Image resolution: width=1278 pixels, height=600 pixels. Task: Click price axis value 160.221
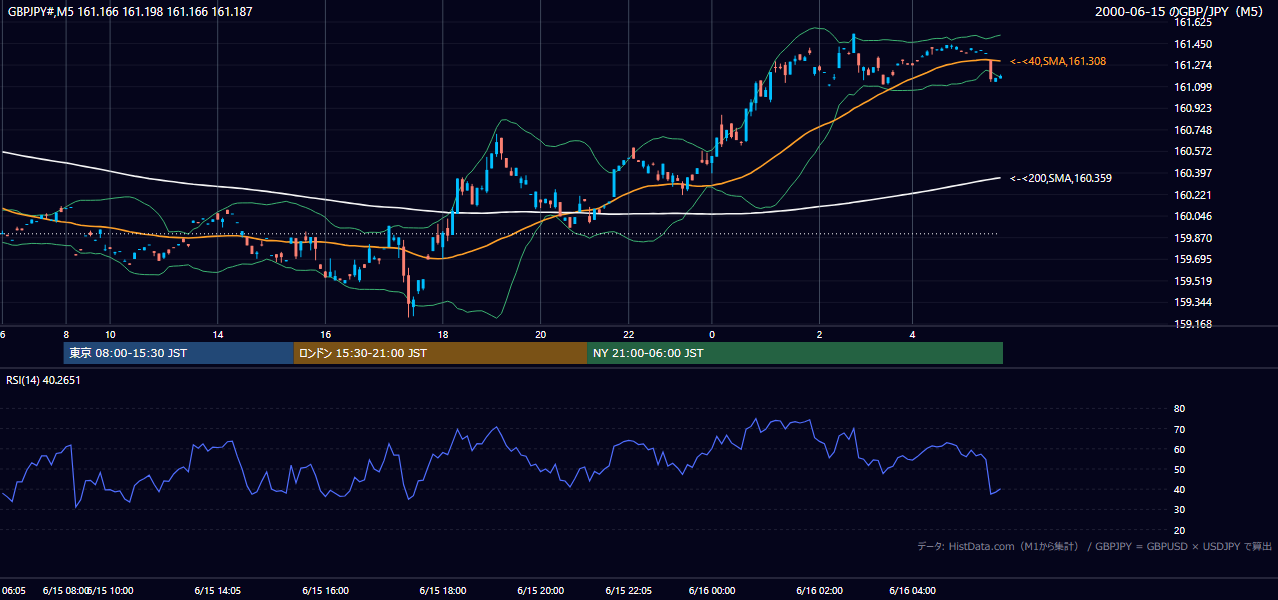pyautogui.click(x=1193, y=195)
